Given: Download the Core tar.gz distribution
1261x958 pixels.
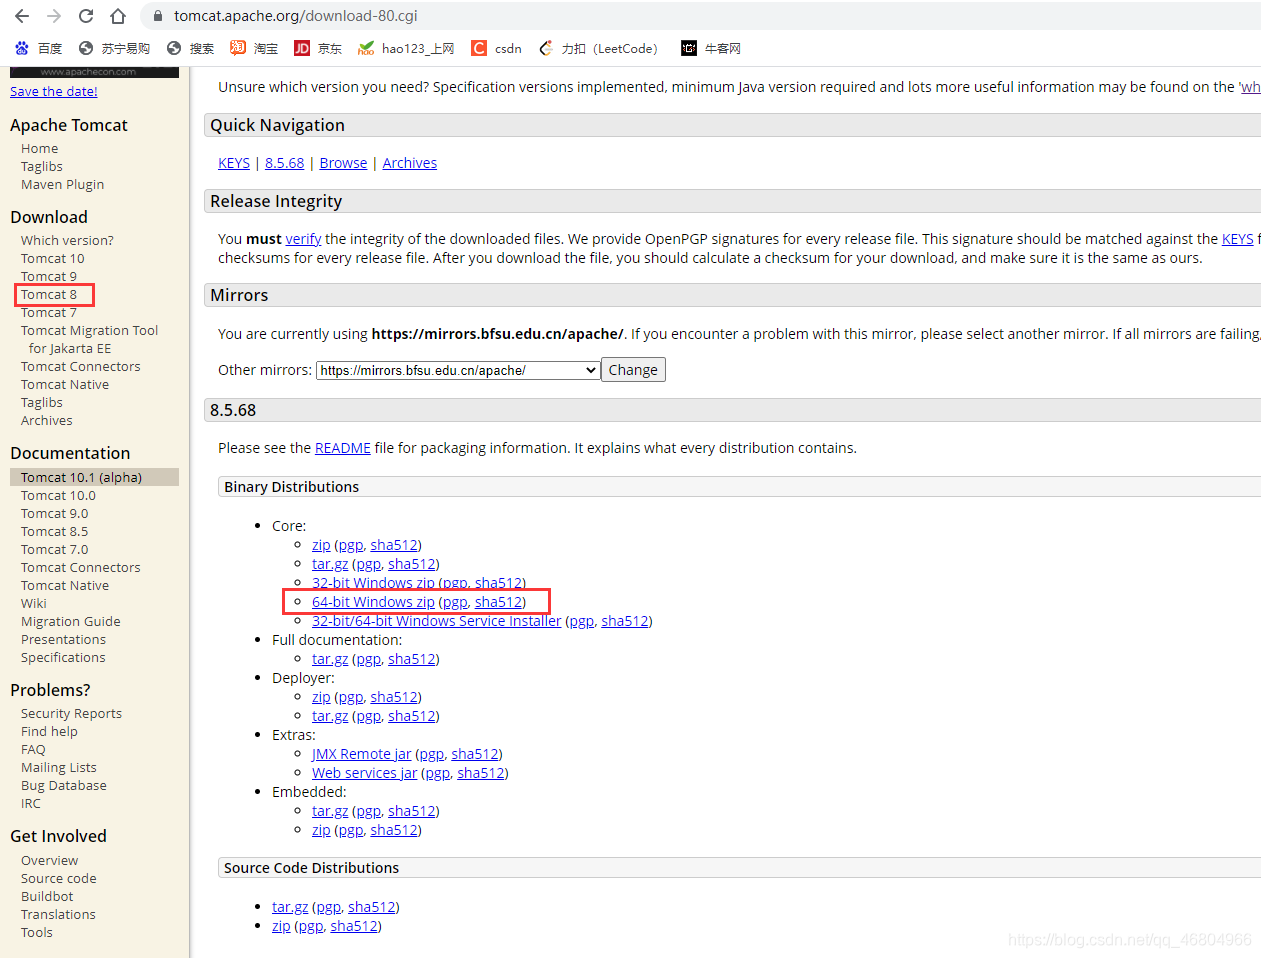Looking at the screenshot, I should pyautogui.click(x=330, y=564).
